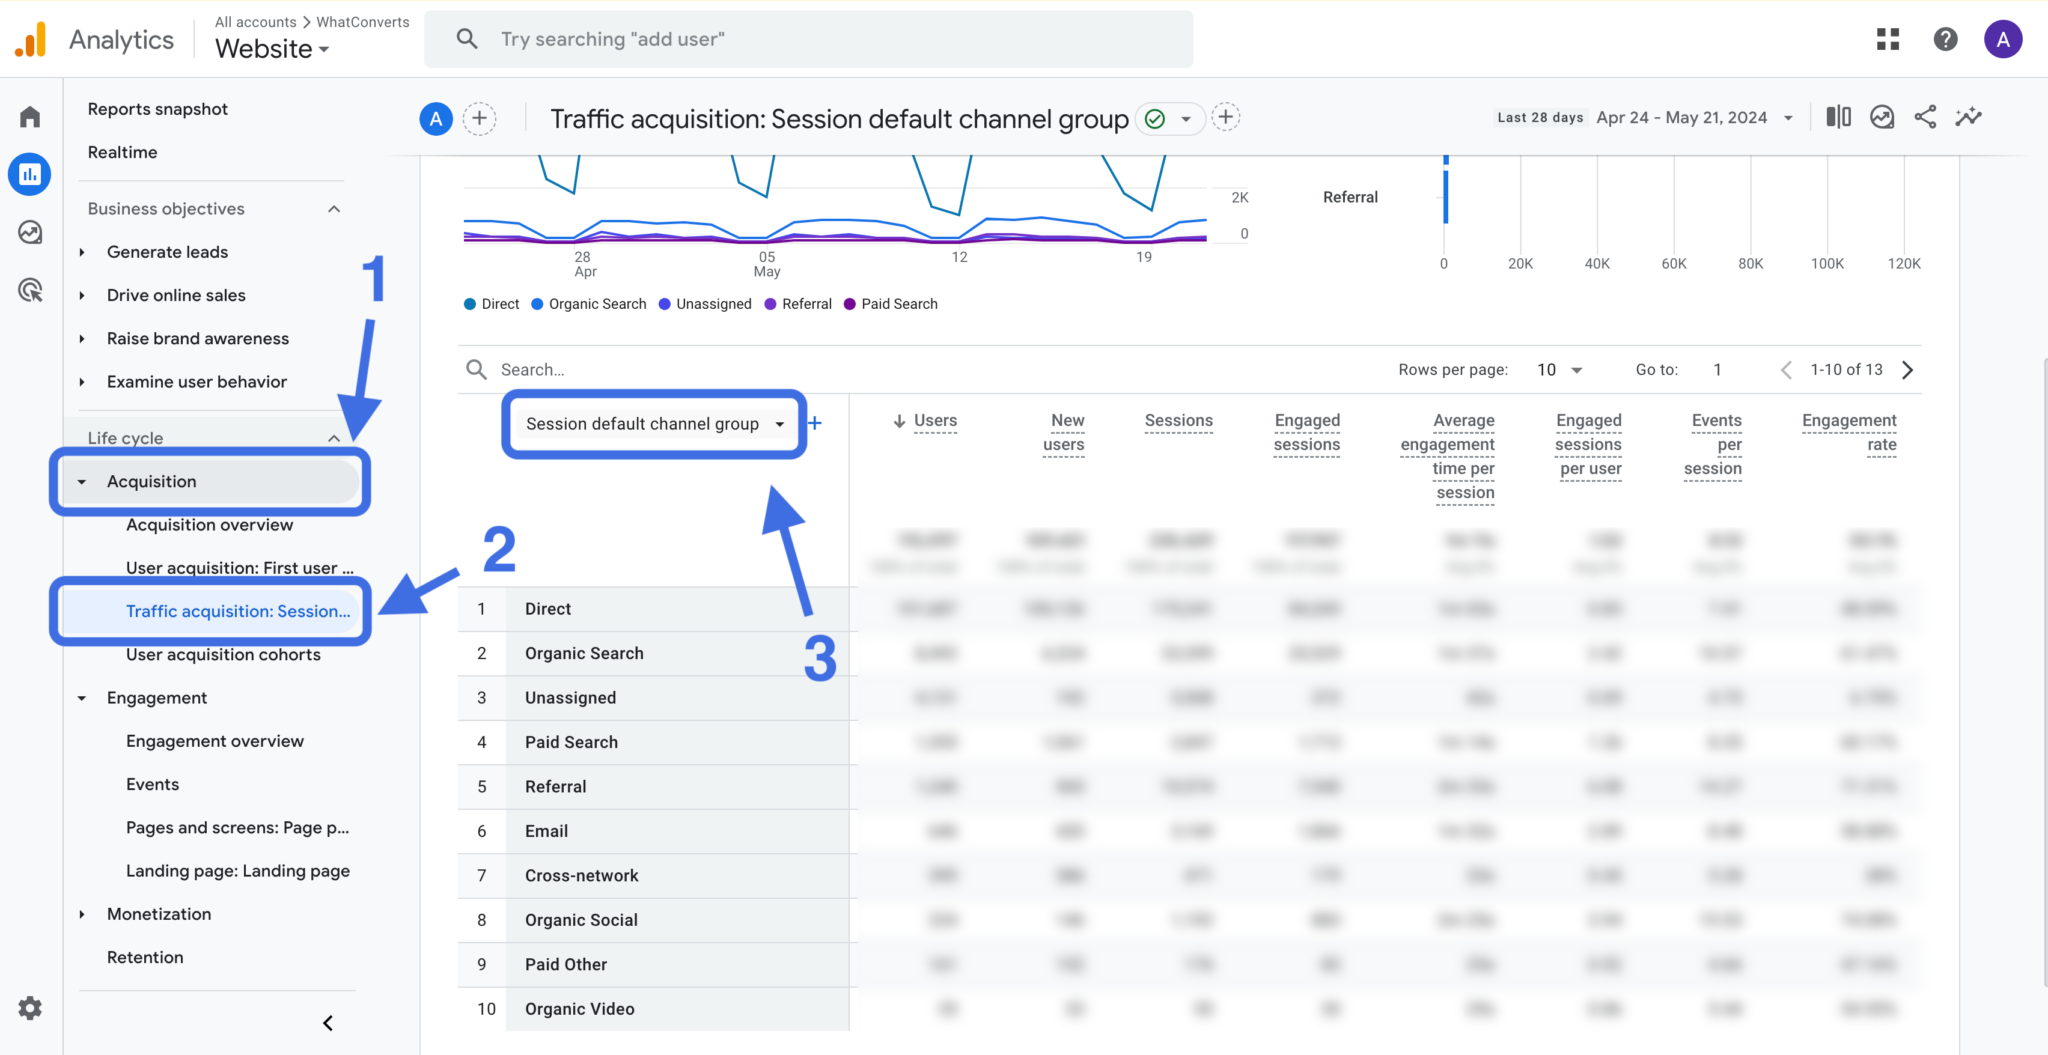Image resolution: width=2048 pixels, height=1055 pixels.
Task: Open the Rows per page dropdown
Action: [1560, 370]
